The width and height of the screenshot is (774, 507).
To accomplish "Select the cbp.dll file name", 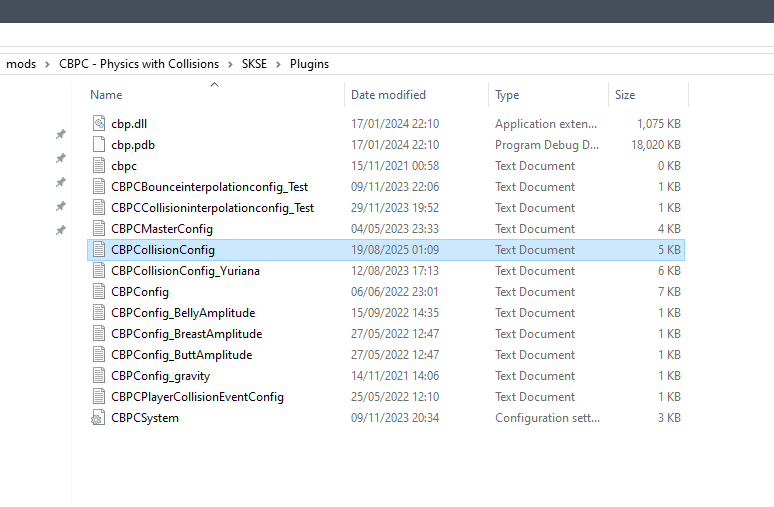I will (129, 124).
